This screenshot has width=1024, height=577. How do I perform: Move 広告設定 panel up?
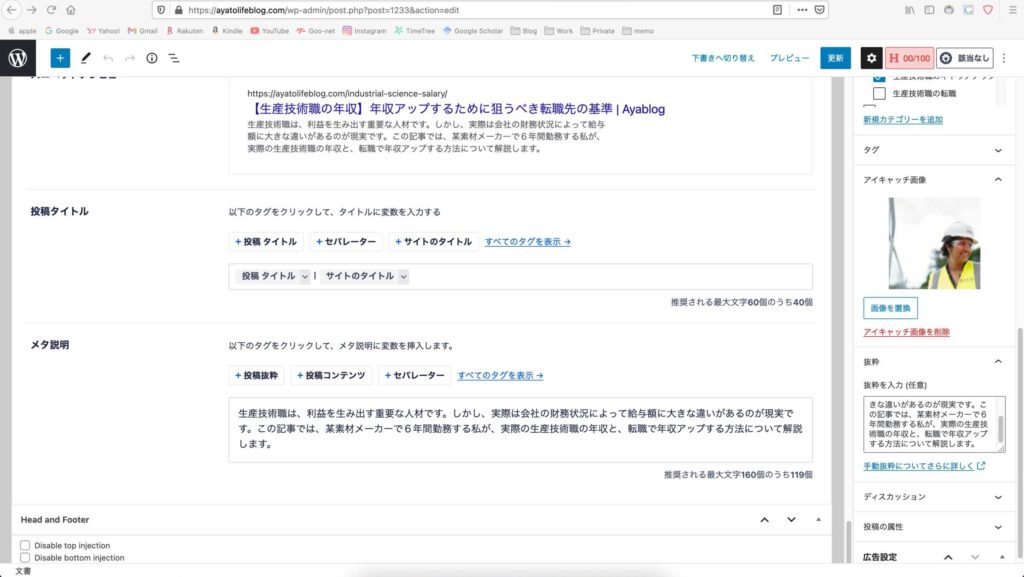(x=948, y=557)
